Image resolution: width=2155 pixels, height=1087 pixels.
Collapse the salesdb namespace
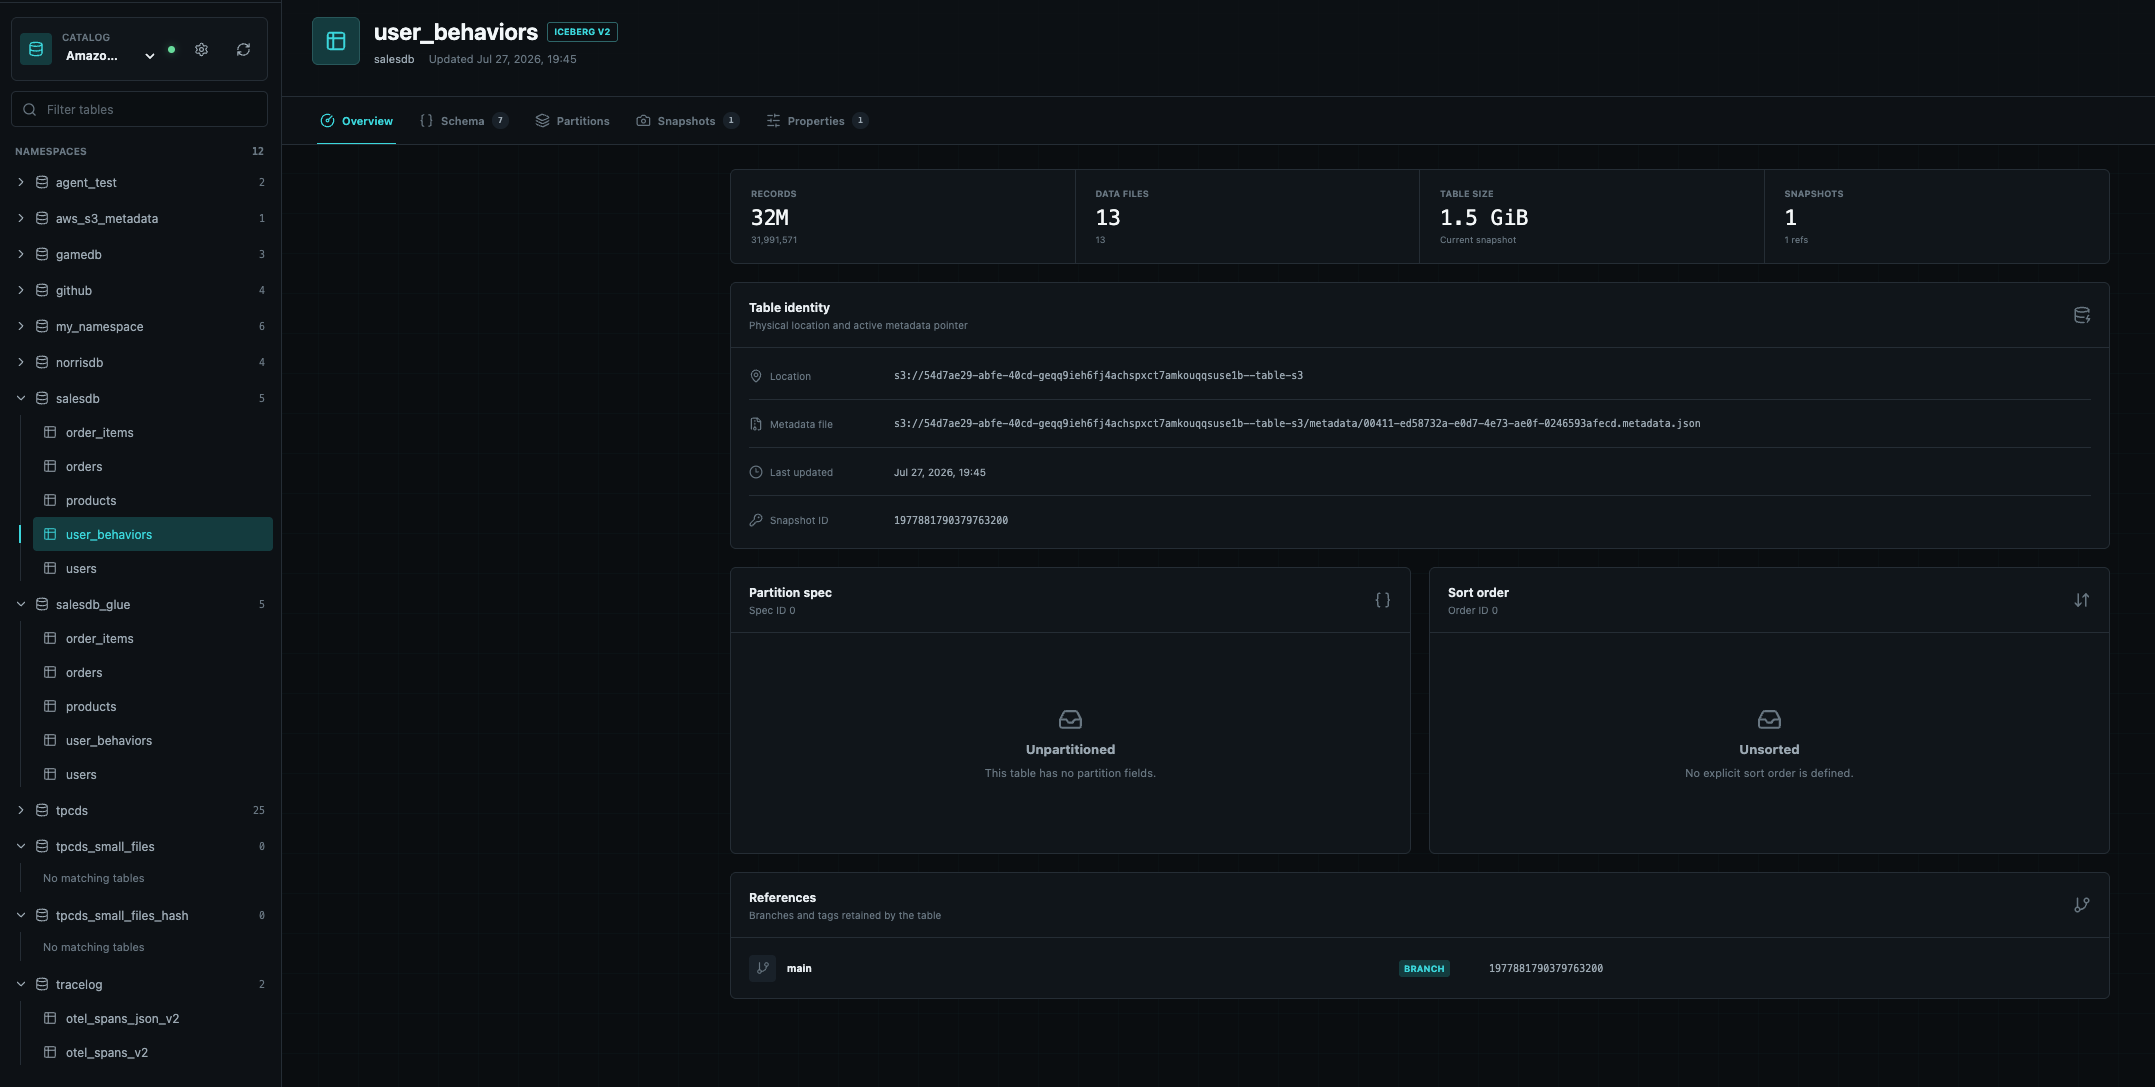click(21, 398)
